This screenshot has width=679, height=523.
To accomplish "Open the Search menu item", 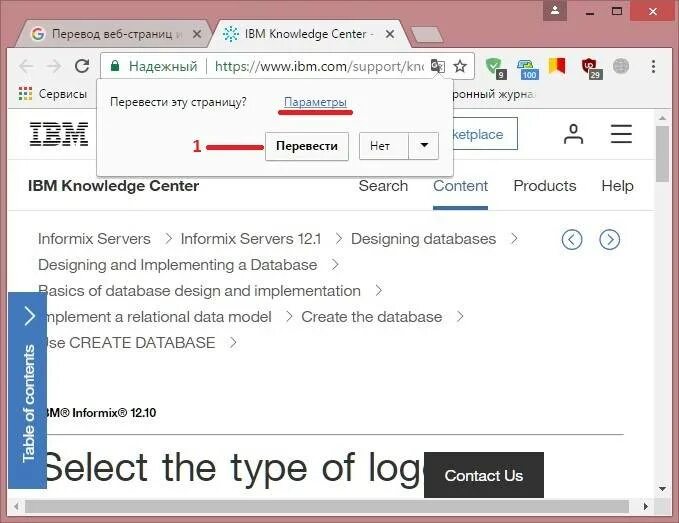I will [x=383, y=186].
